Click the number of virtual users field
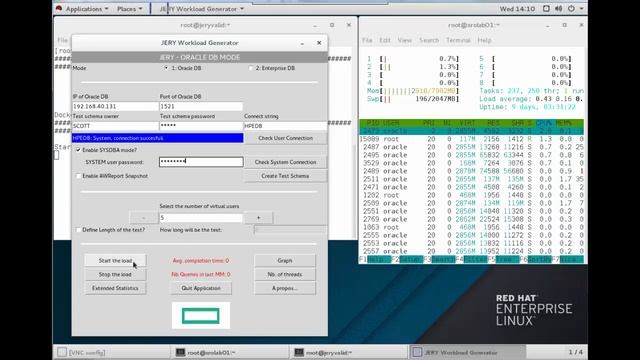This screenshot has width=640, height=360. 201,218
